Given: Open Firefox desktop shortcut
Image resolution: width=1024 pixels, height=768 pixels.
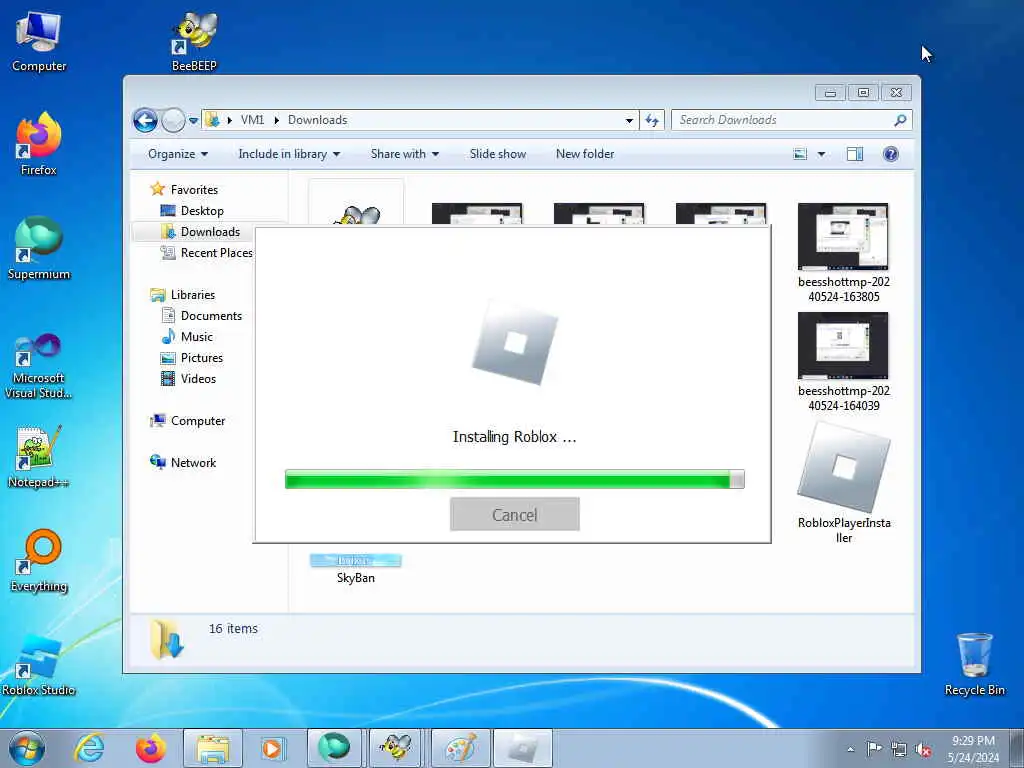Looking at the screenshot, I should coord(39,144).
